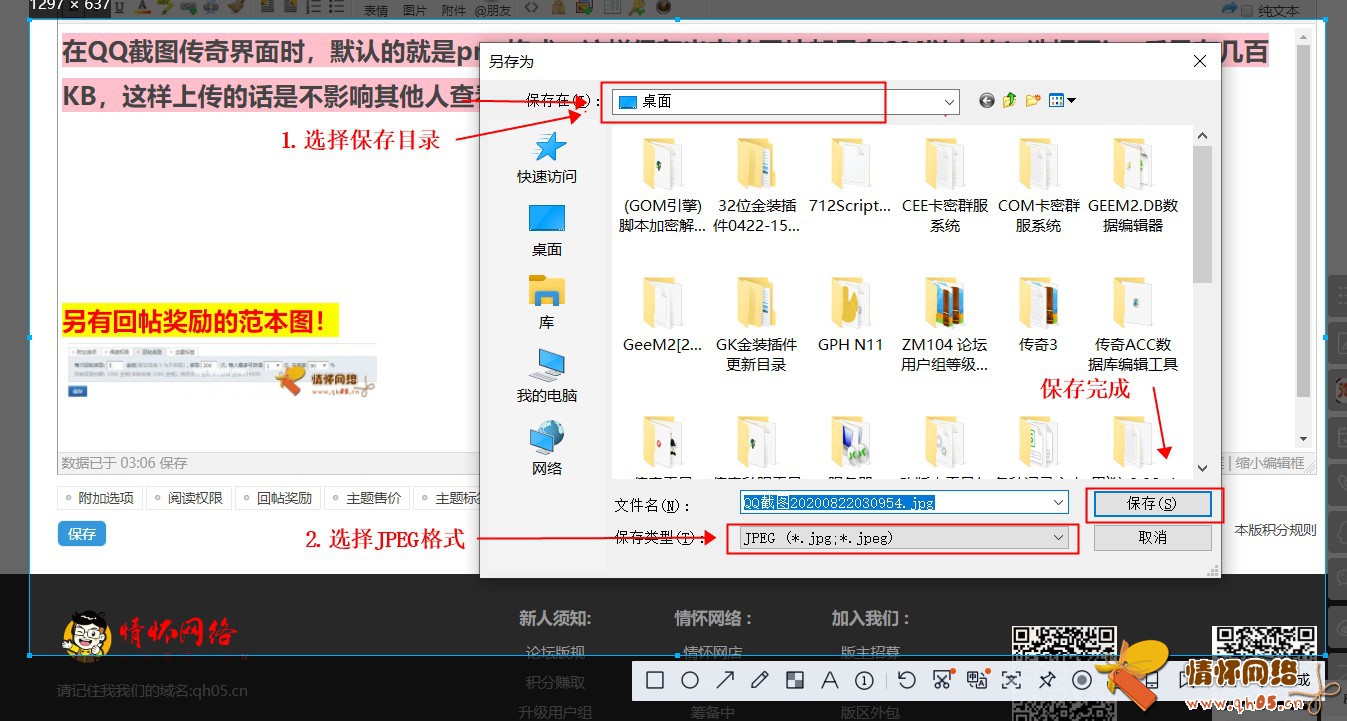Close the 另存为 dialog

(x=1199, y=61)
